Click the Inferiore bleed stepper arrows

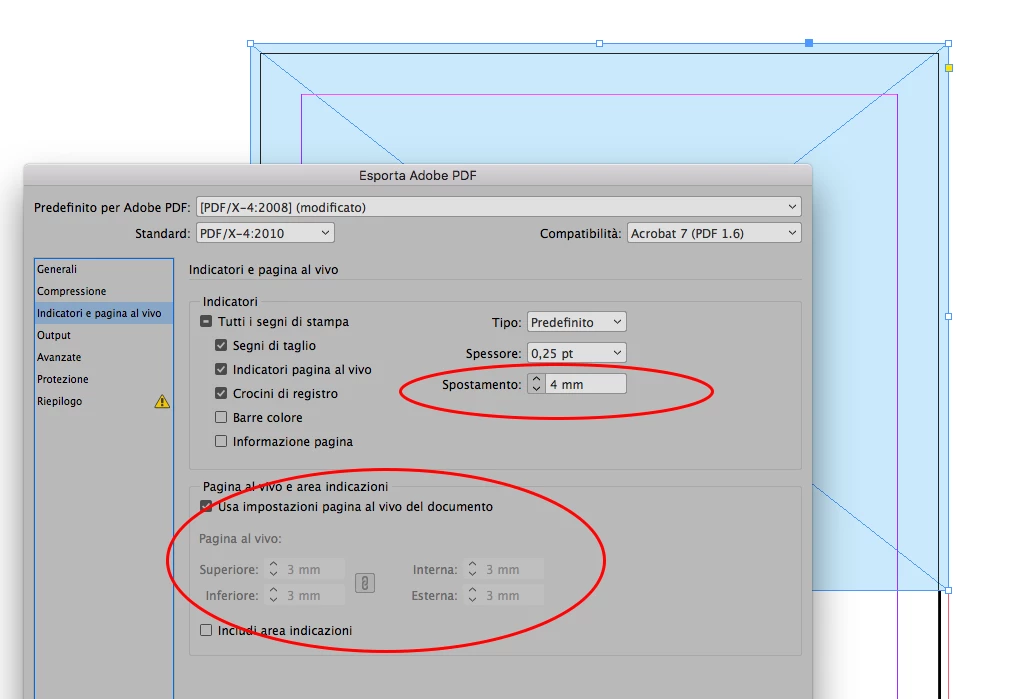coord(274,595)
